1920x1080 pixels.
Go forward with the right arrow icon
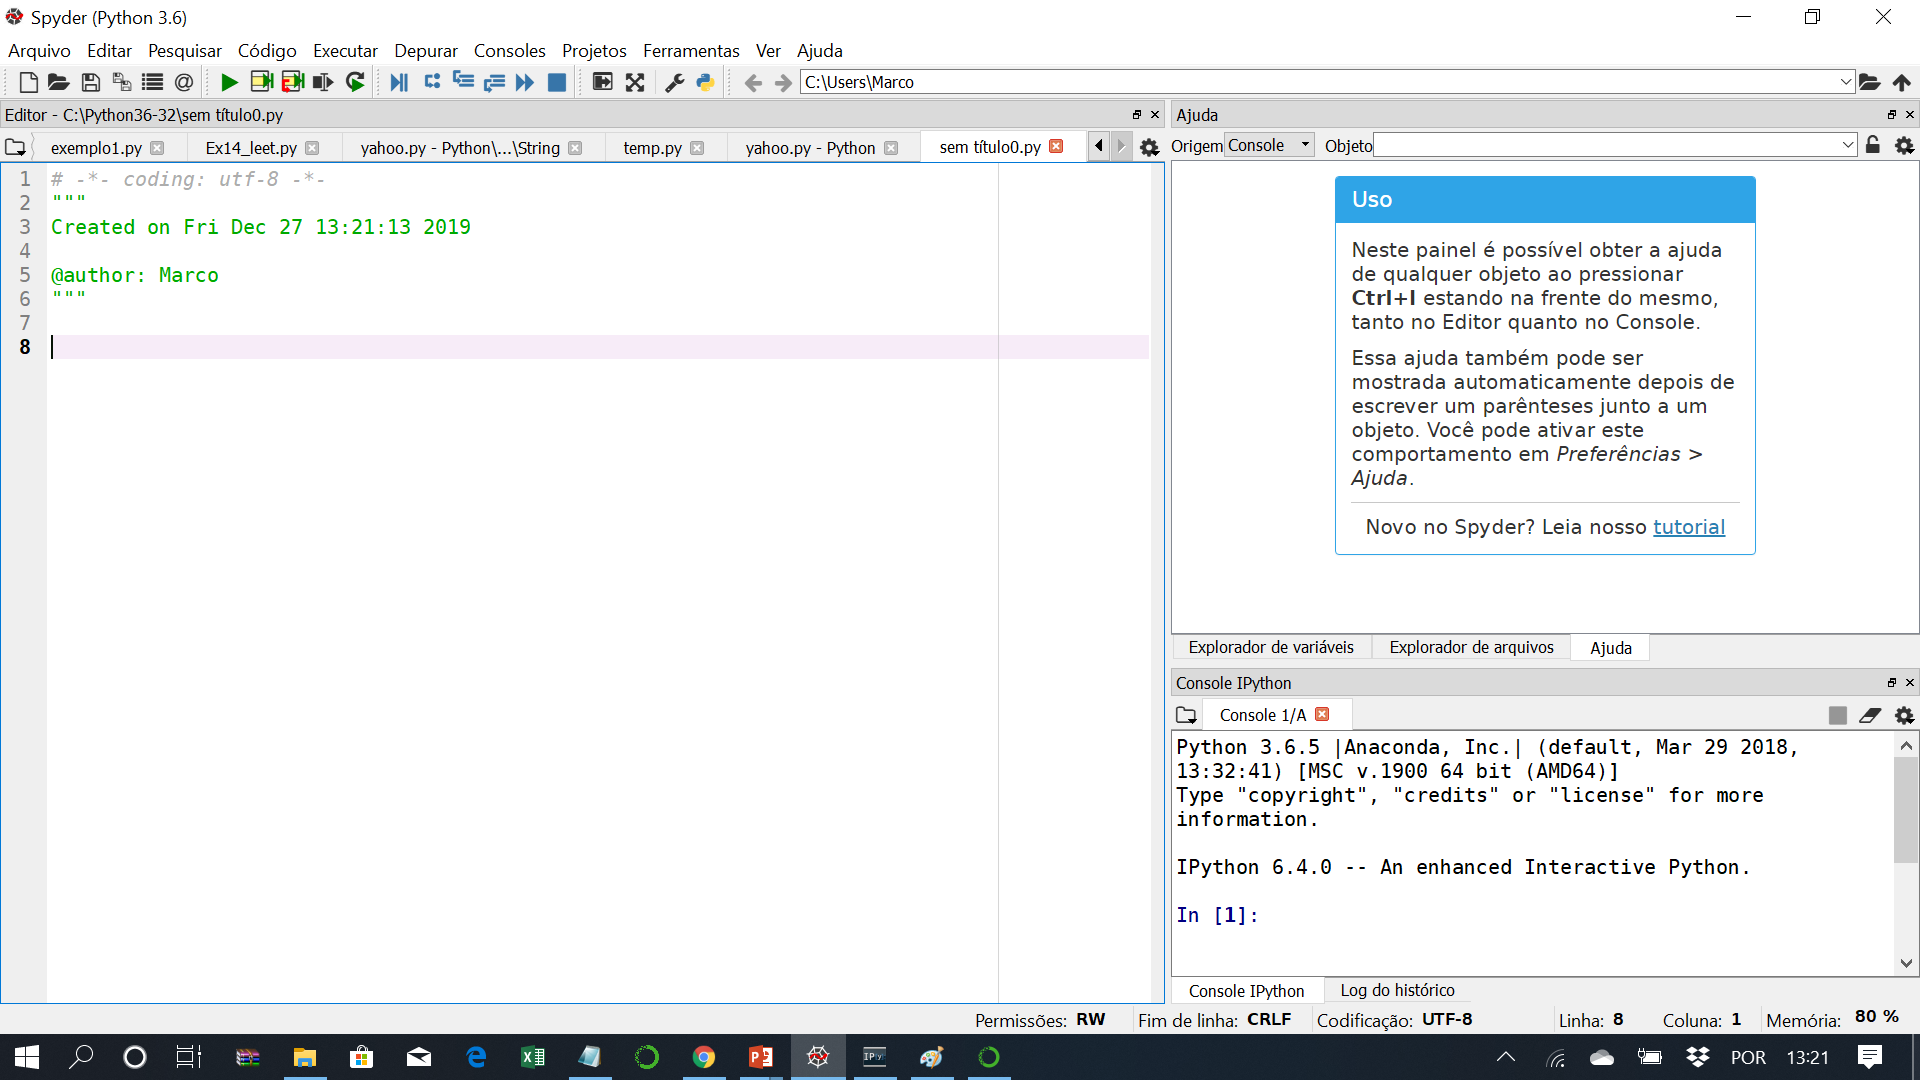(783, 82)
